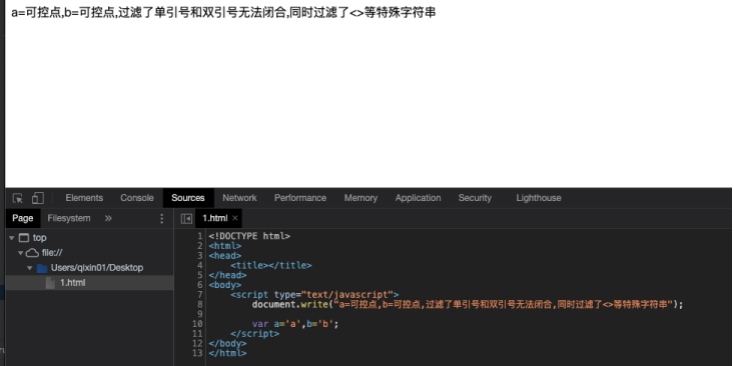Viewport: 734px width, 366px height.
Task: Collapse the Users/qixin01/Desktop folder arrow
Action: (29, 268)
